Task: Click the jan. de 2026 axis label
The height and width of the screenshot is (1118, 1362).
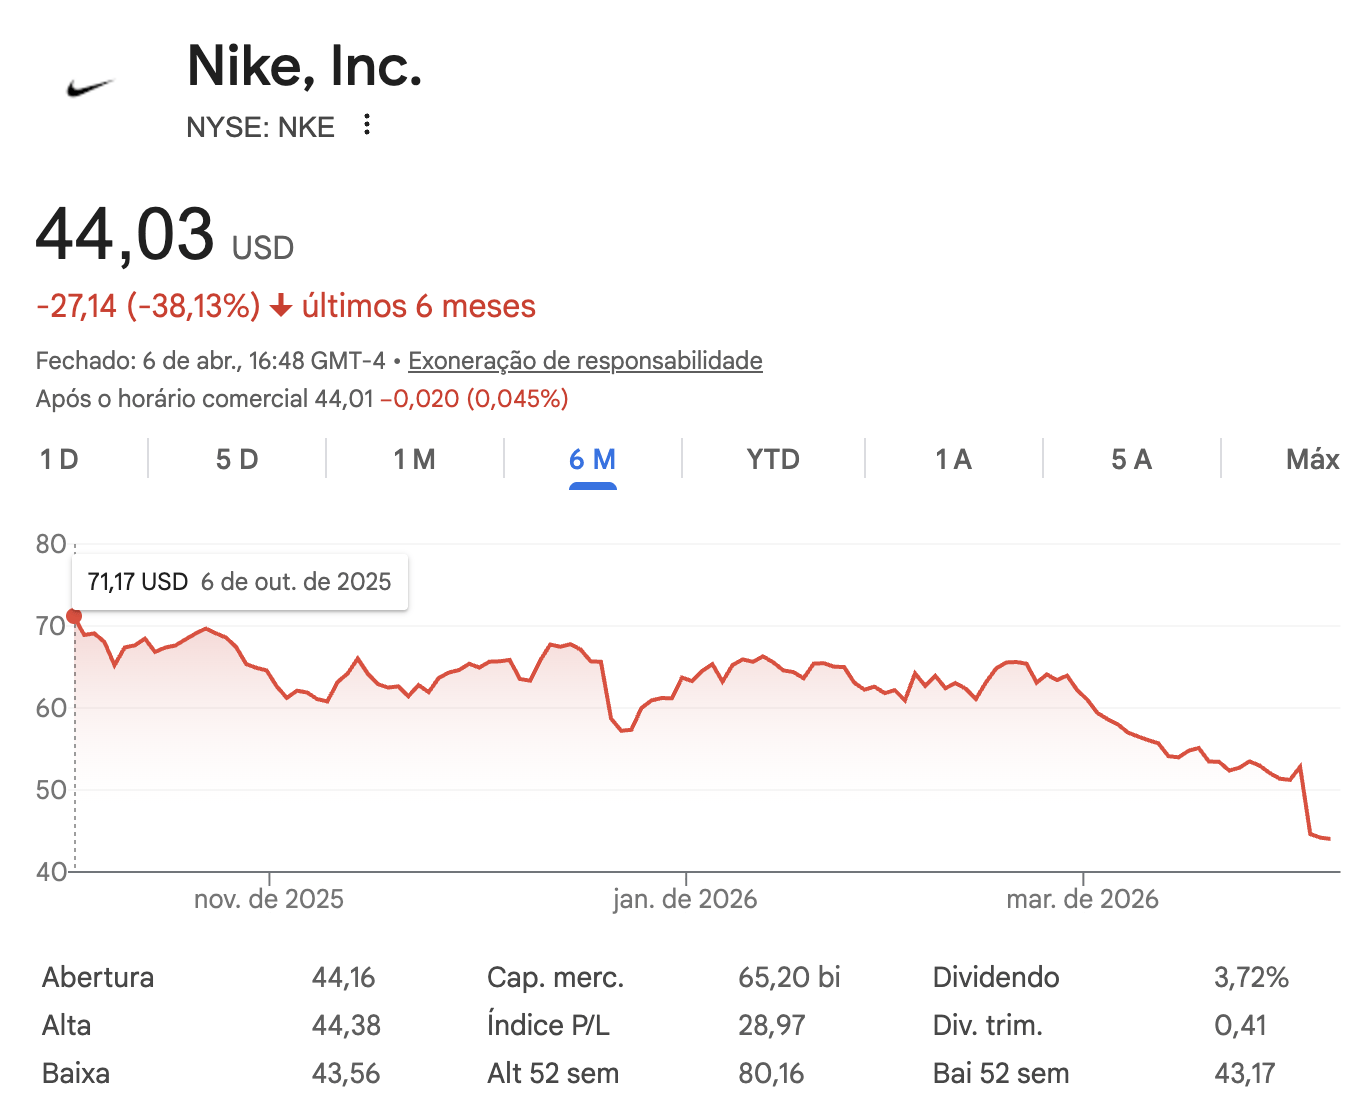Action: click(685, 899)
